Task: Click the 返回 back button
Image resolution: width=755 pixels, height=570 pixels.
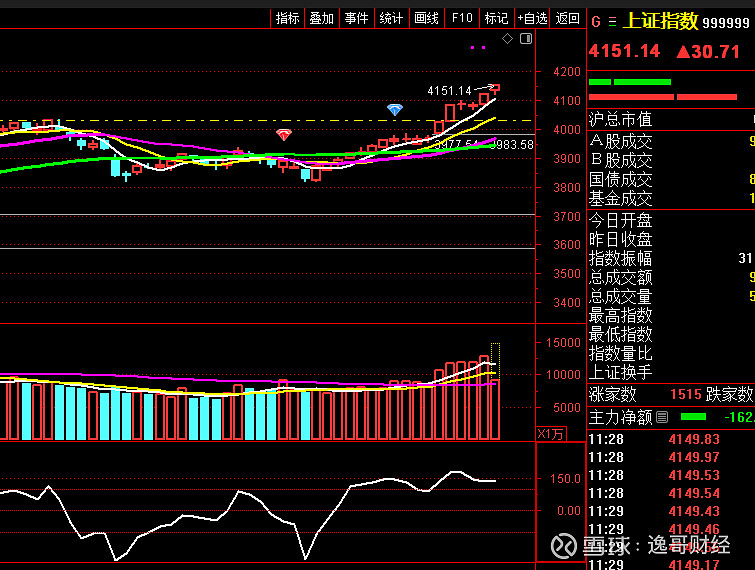Action: coord(567,18)
